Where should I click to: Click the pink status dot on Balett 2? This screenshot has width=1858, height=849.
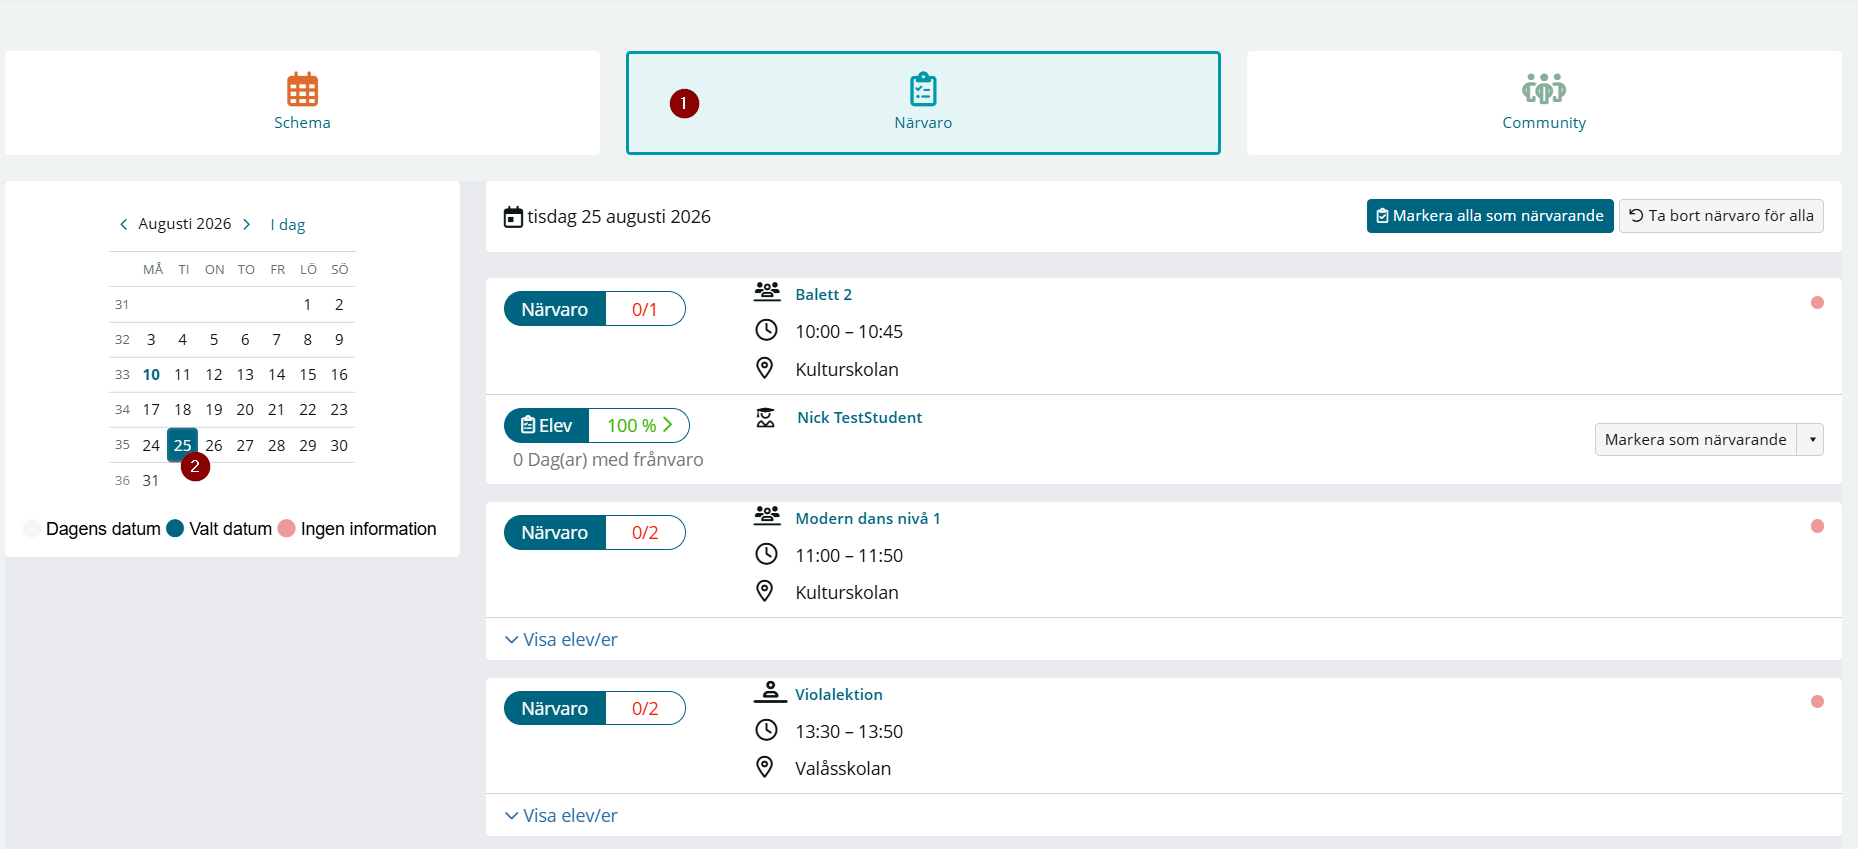pos(1817,303)
